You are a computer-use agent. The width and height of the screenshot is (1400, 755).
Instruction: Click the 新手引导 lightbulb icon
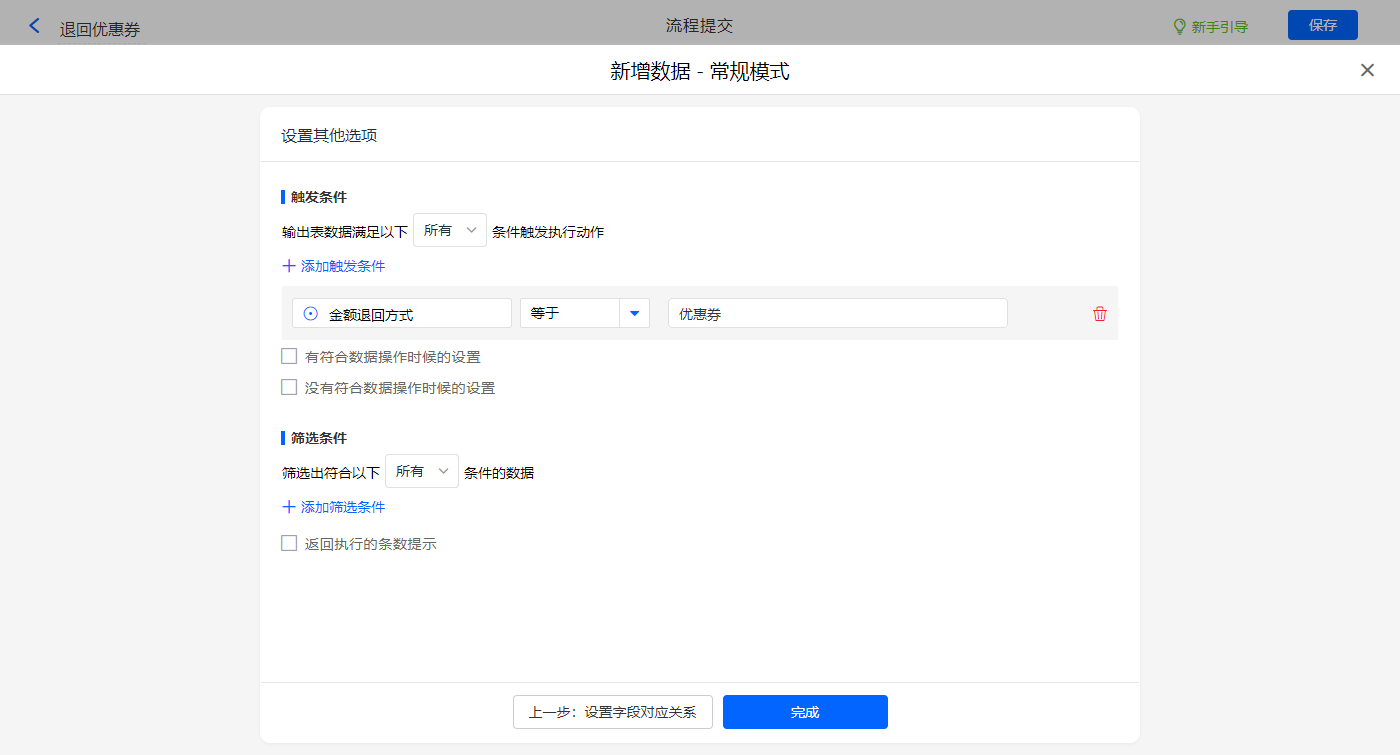pos(1179,26)
